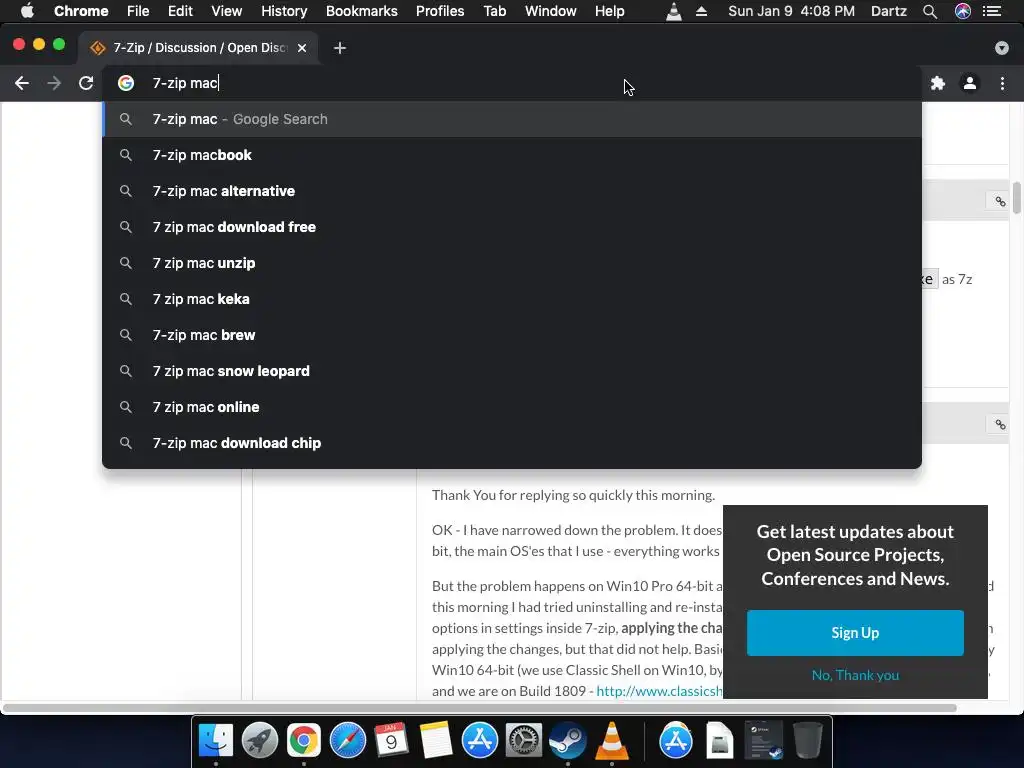Open Notification Center list icon
Viewport: 1024px width, 768px height.
point(992,11)
